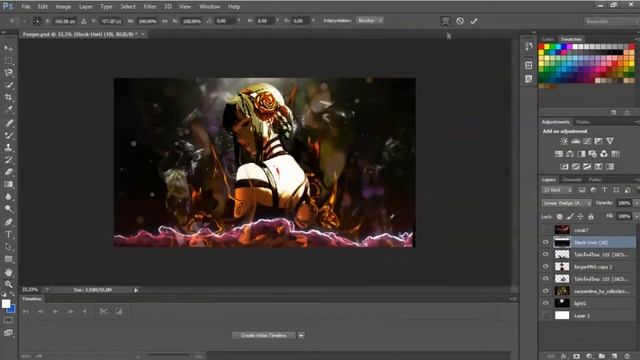
Task: Open the workspace switcher dropdown
Action: pyautogui.click(x=611, y=21)
